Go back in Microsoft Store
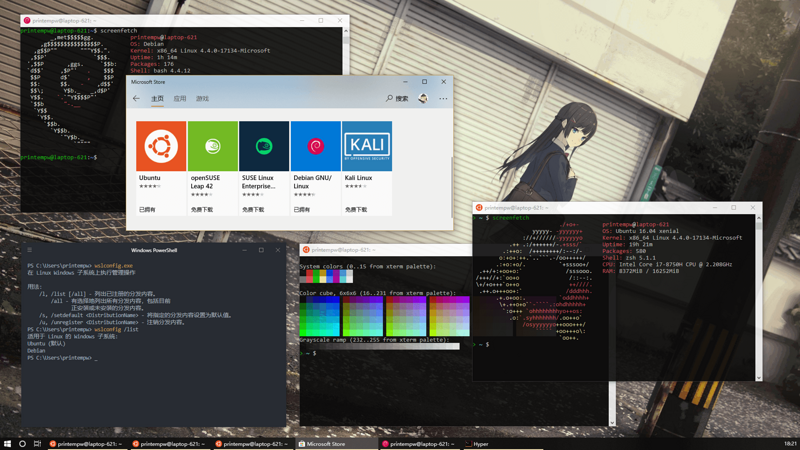This screenshot has width=800, height=450. pyautogui.click(x=136, y=98)
